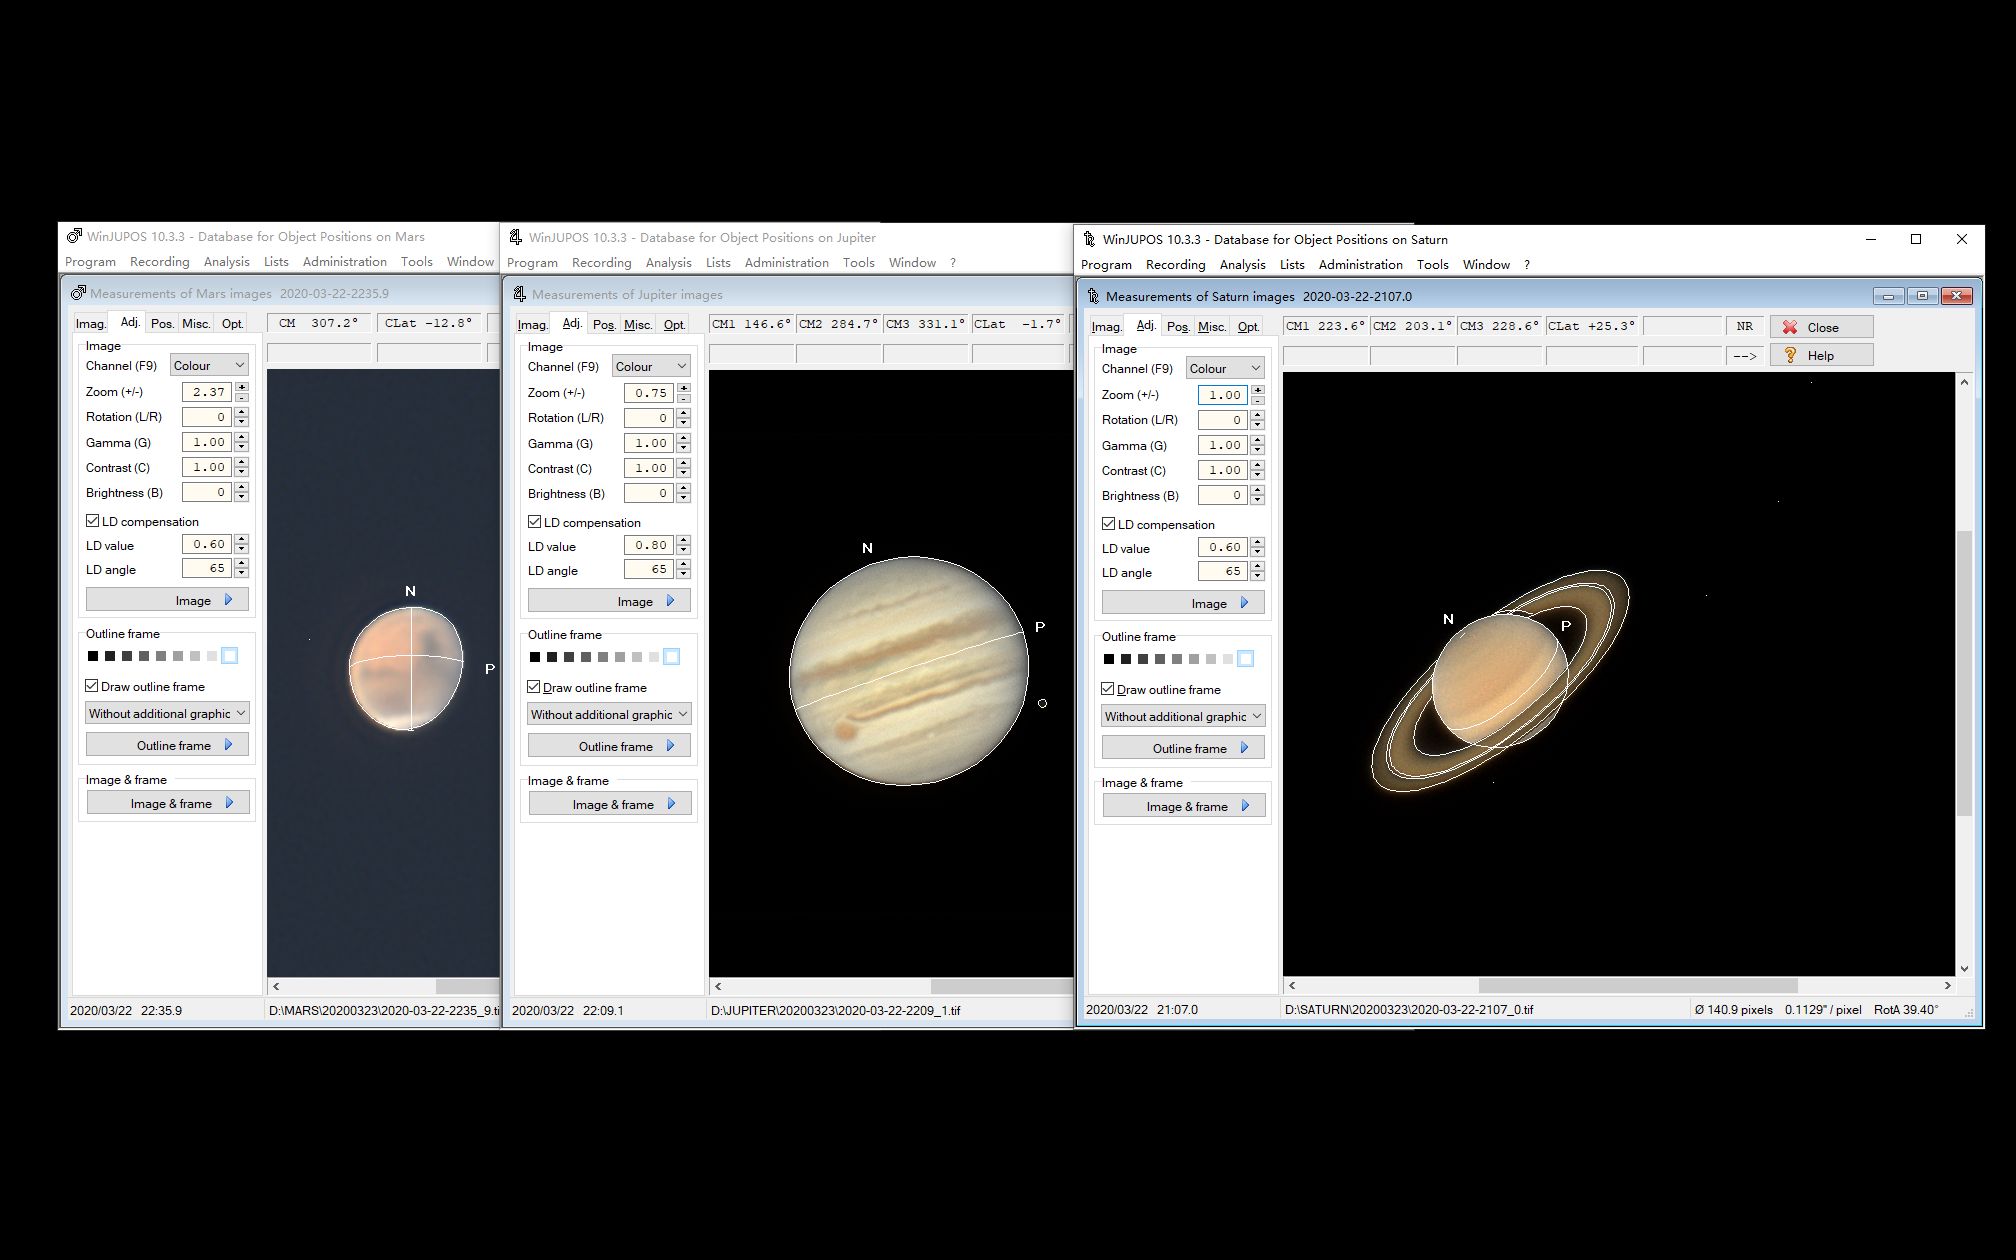Restore the Saturn measurements subwindow
The width and height of the screenshot is (2016, 1260).
pos(1922,296)
